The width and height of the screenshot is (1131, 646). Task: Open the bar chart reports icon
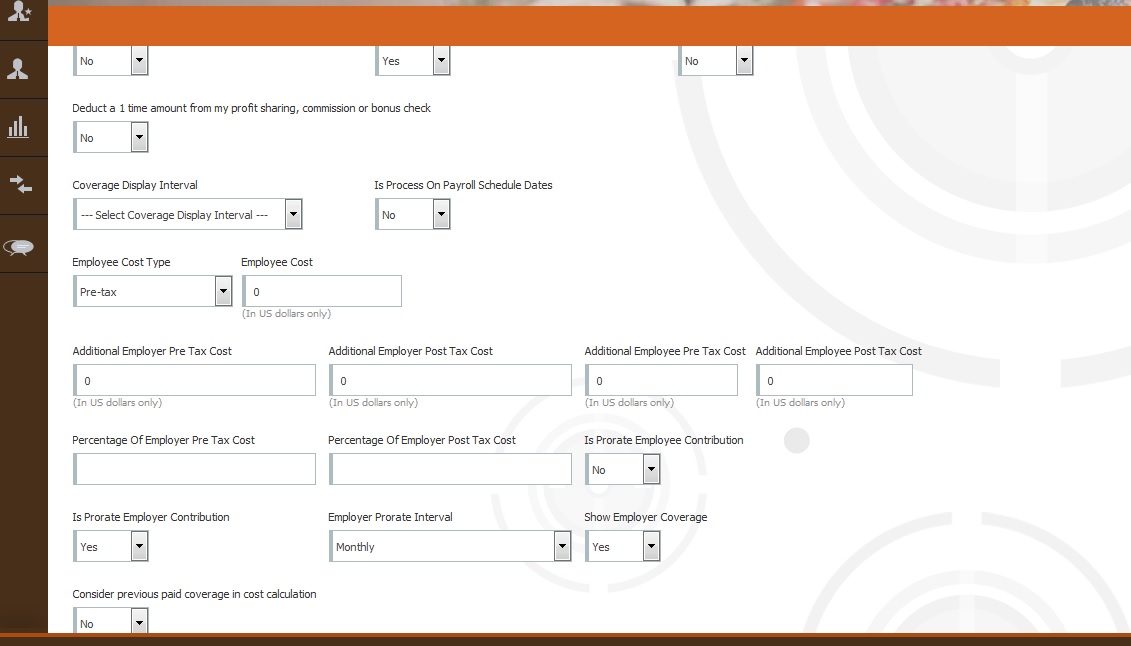[17, 128]
